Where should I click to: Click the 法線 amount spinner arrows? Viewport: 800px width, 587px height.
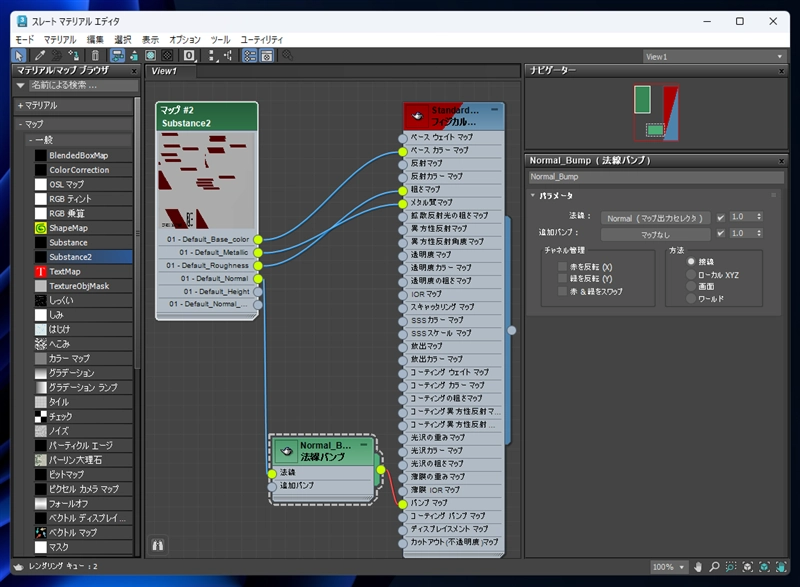click(x=761, y=217)
